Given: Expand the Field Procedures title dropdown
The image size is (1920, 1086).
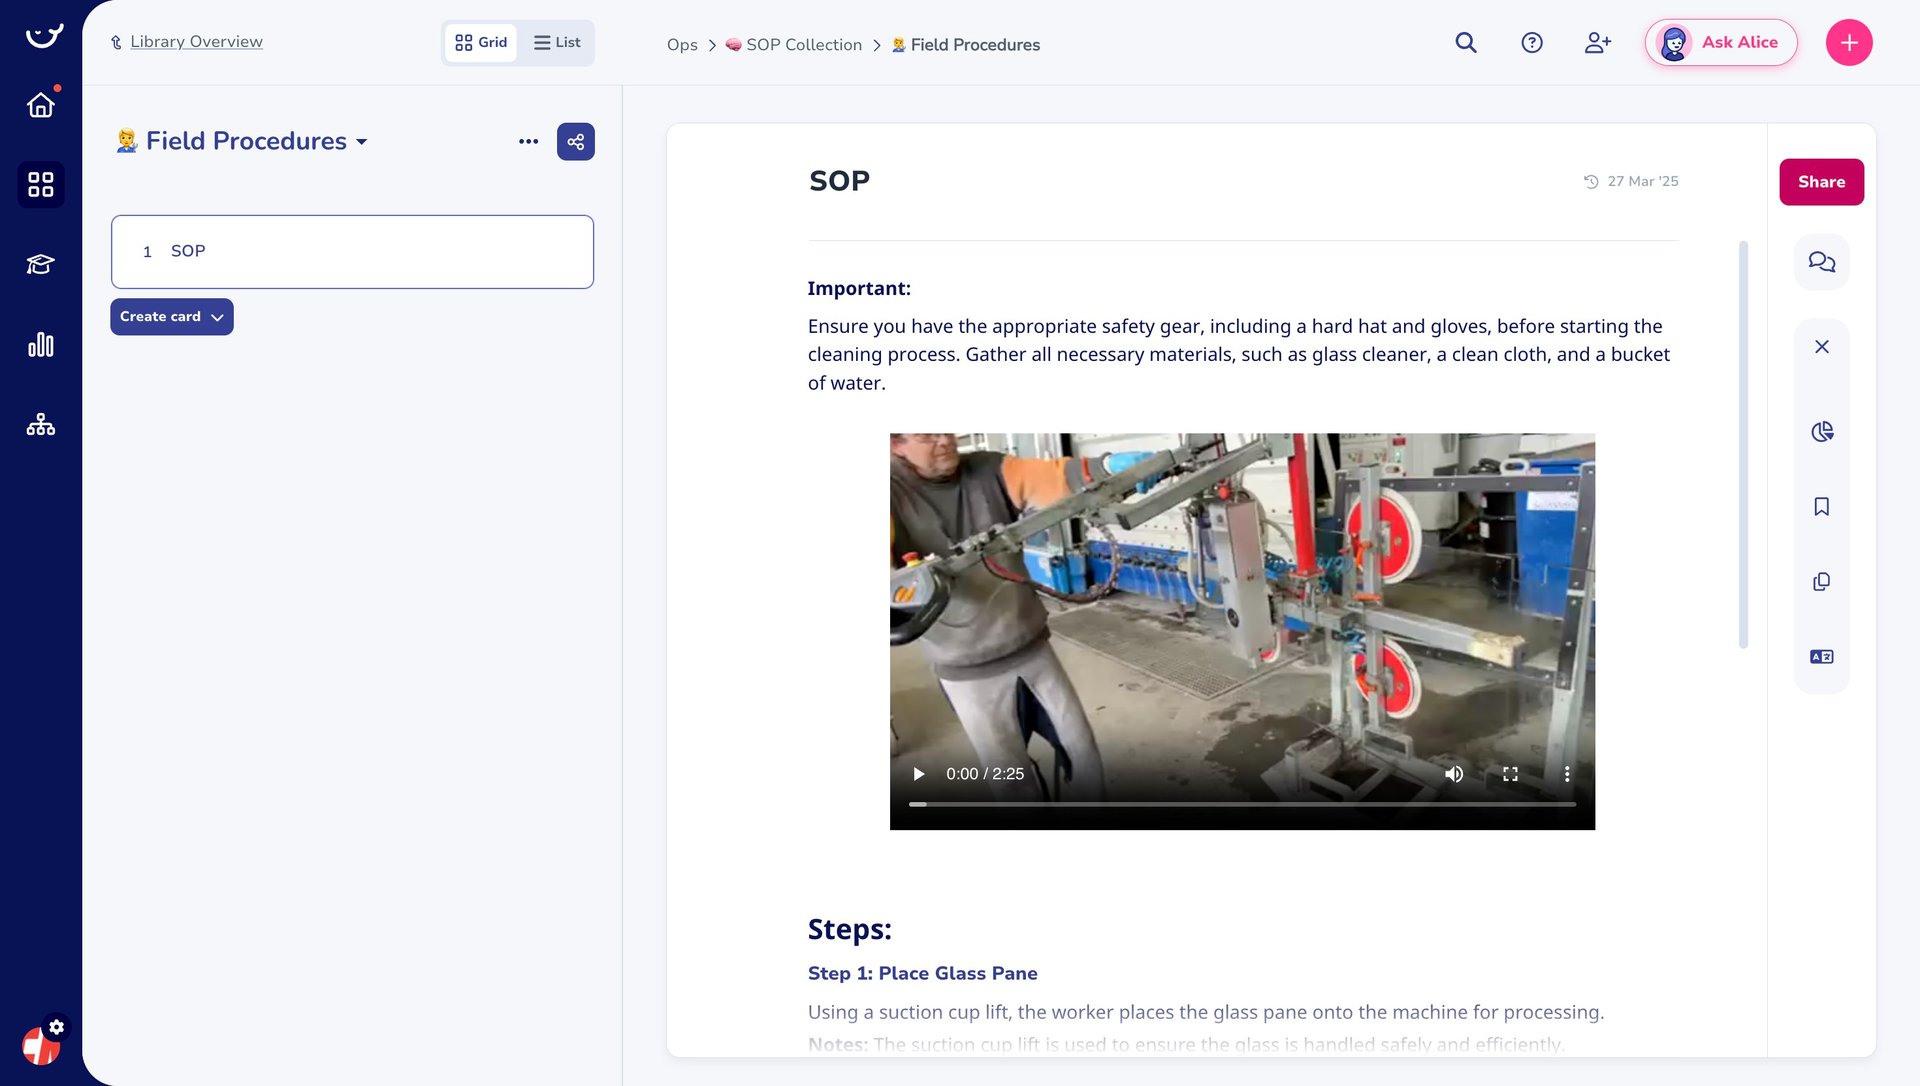Looking at the screenshot, I should (x=361, y=142).
